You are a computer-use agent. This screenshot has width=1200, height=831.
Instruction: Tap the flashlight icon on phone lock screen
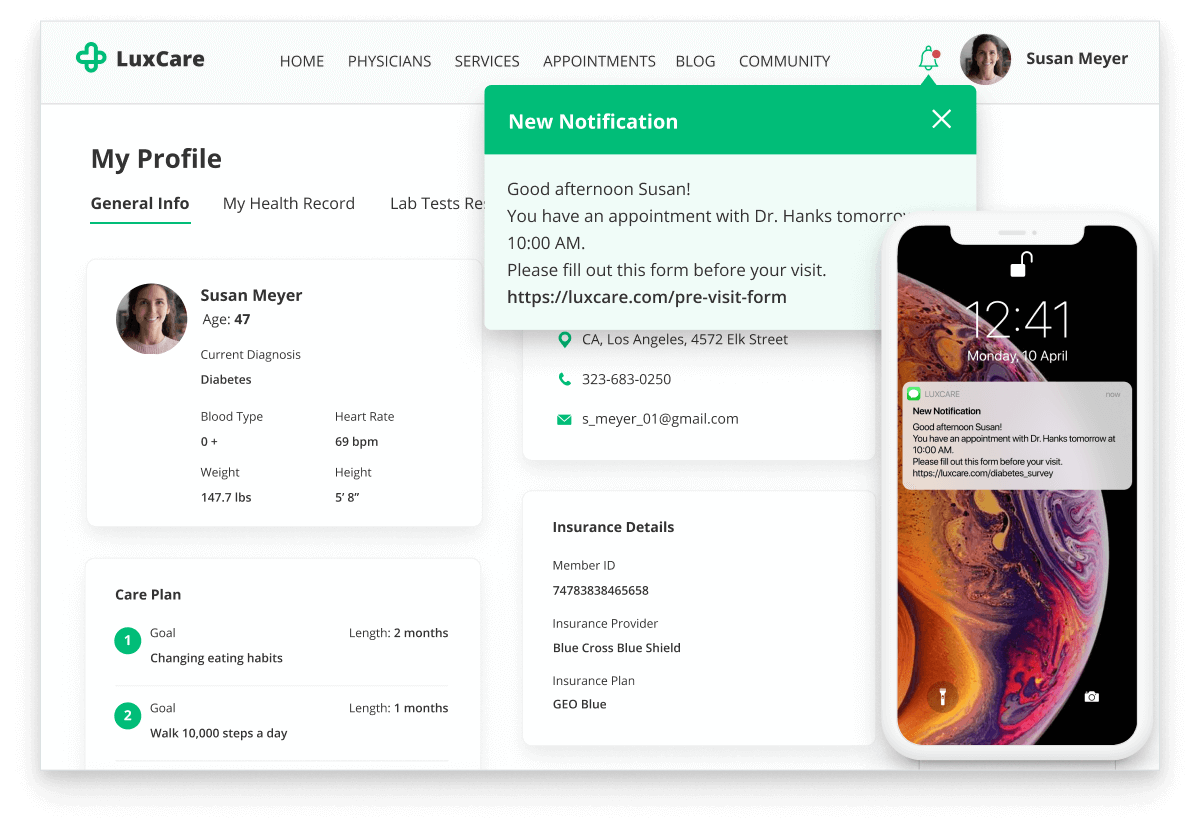(x=941, y=695)
